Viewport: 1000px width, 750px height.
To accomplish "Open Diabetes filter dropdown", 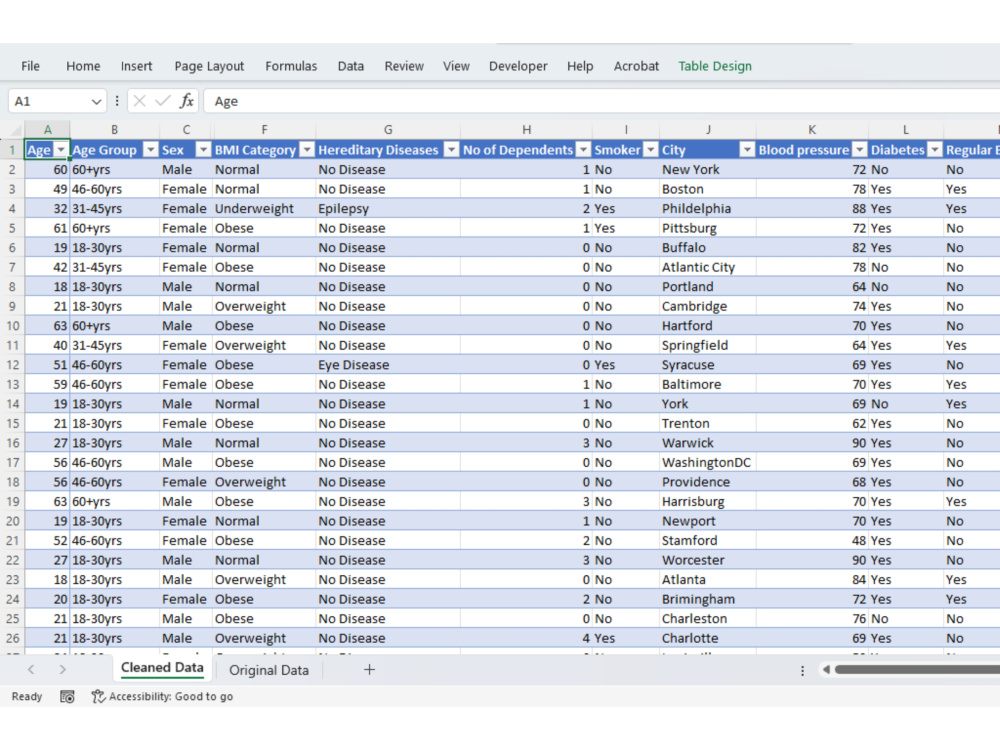I will point(934,150).
